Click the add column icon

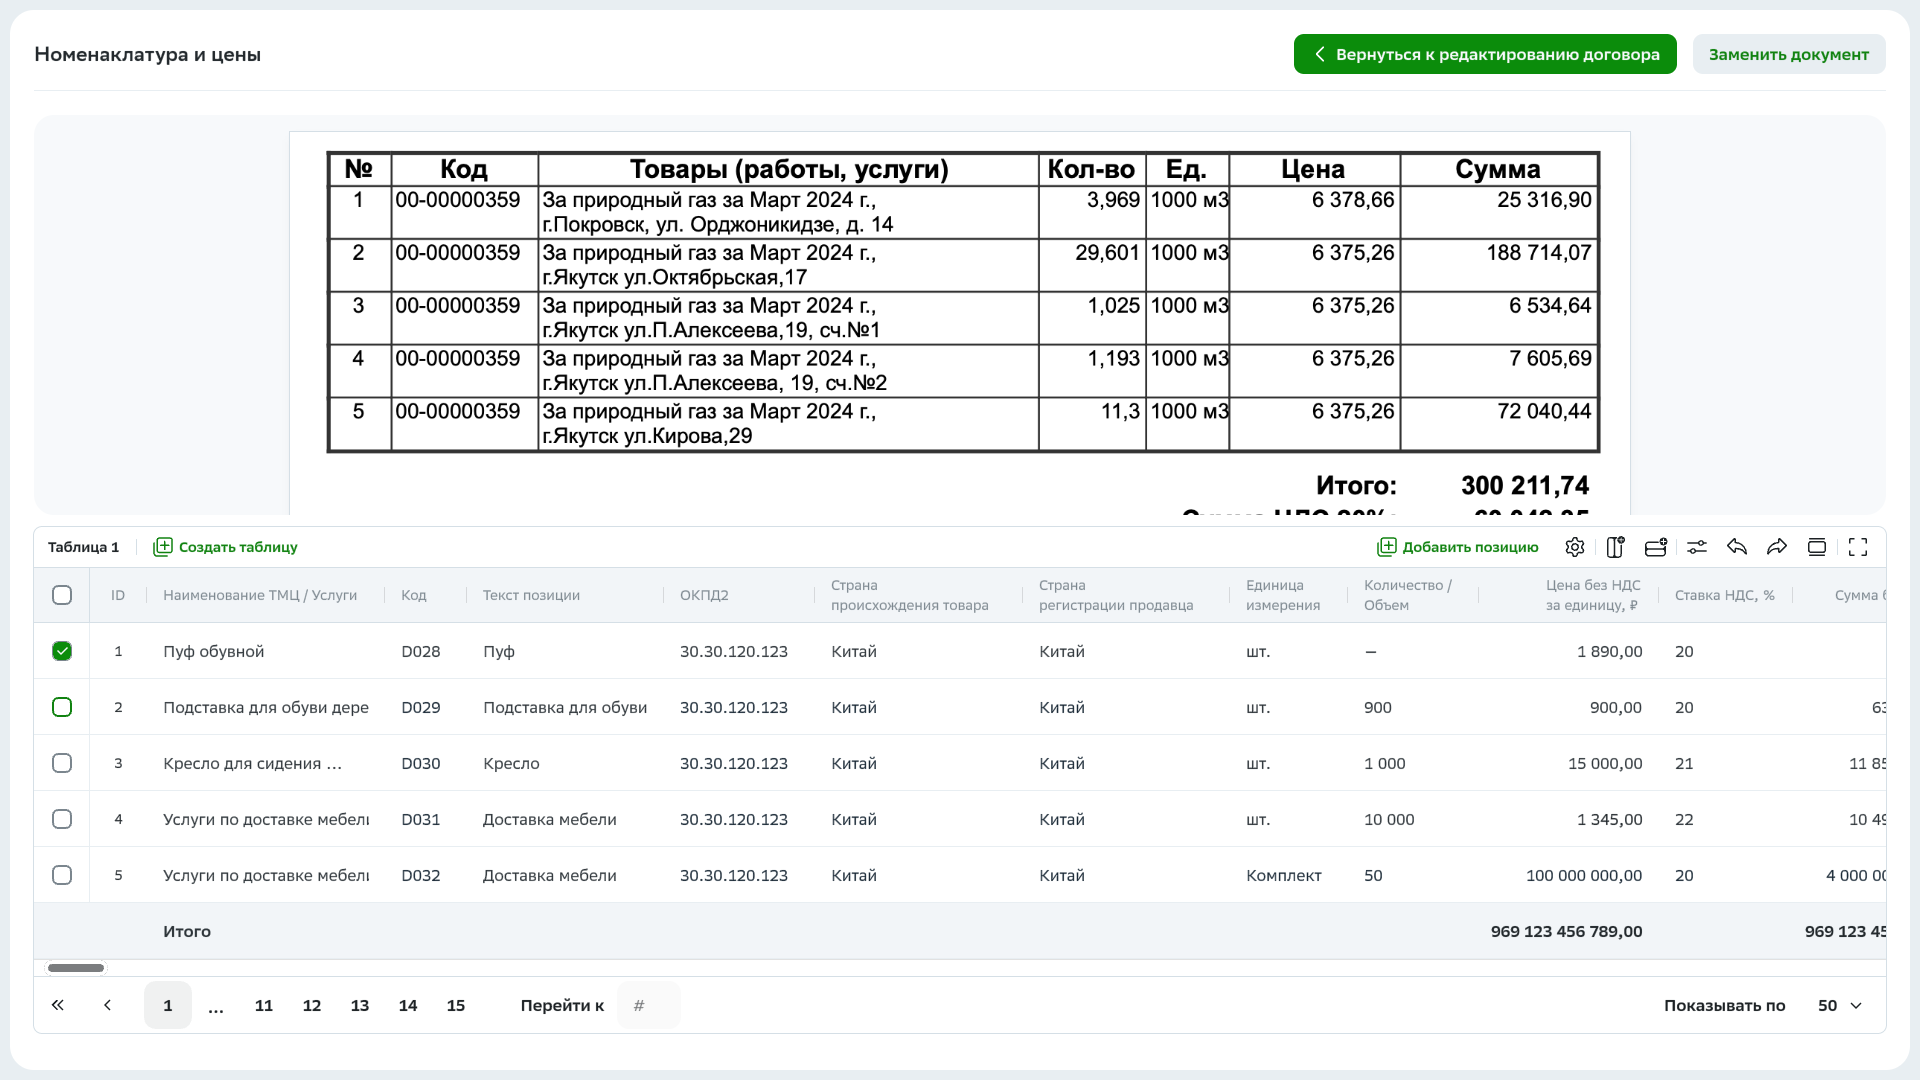pyautogui.click(x=1615, y=547)
